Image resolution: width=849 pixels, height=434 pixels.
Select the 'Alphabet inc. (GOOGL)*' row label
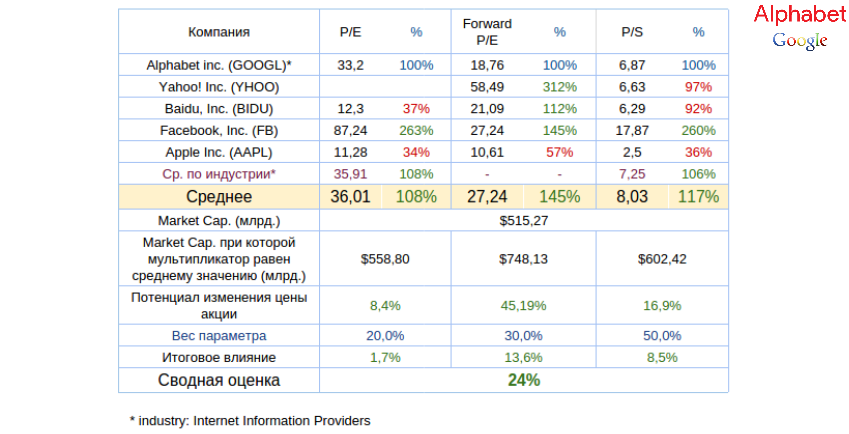219,65
